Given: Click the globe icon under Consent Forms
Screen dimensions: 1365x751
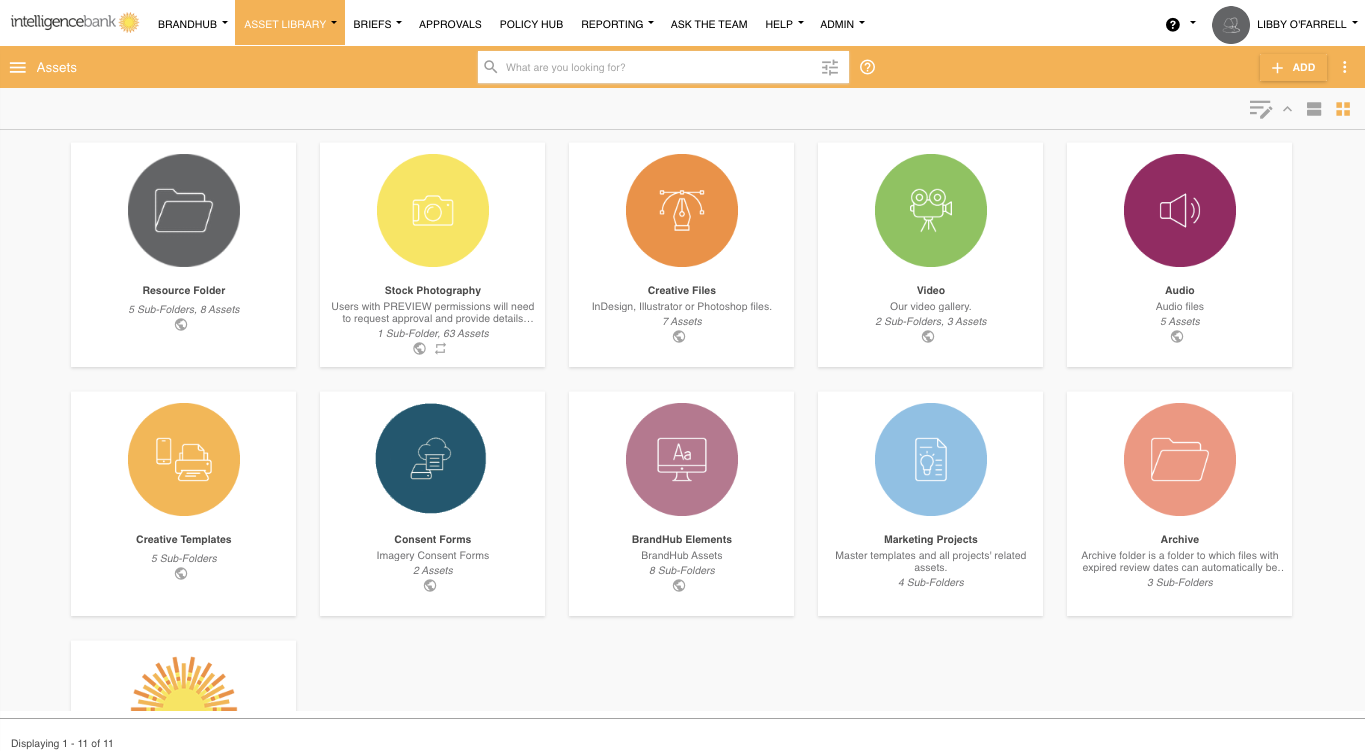Looking at the screenshot, I should tap(430, 586).
